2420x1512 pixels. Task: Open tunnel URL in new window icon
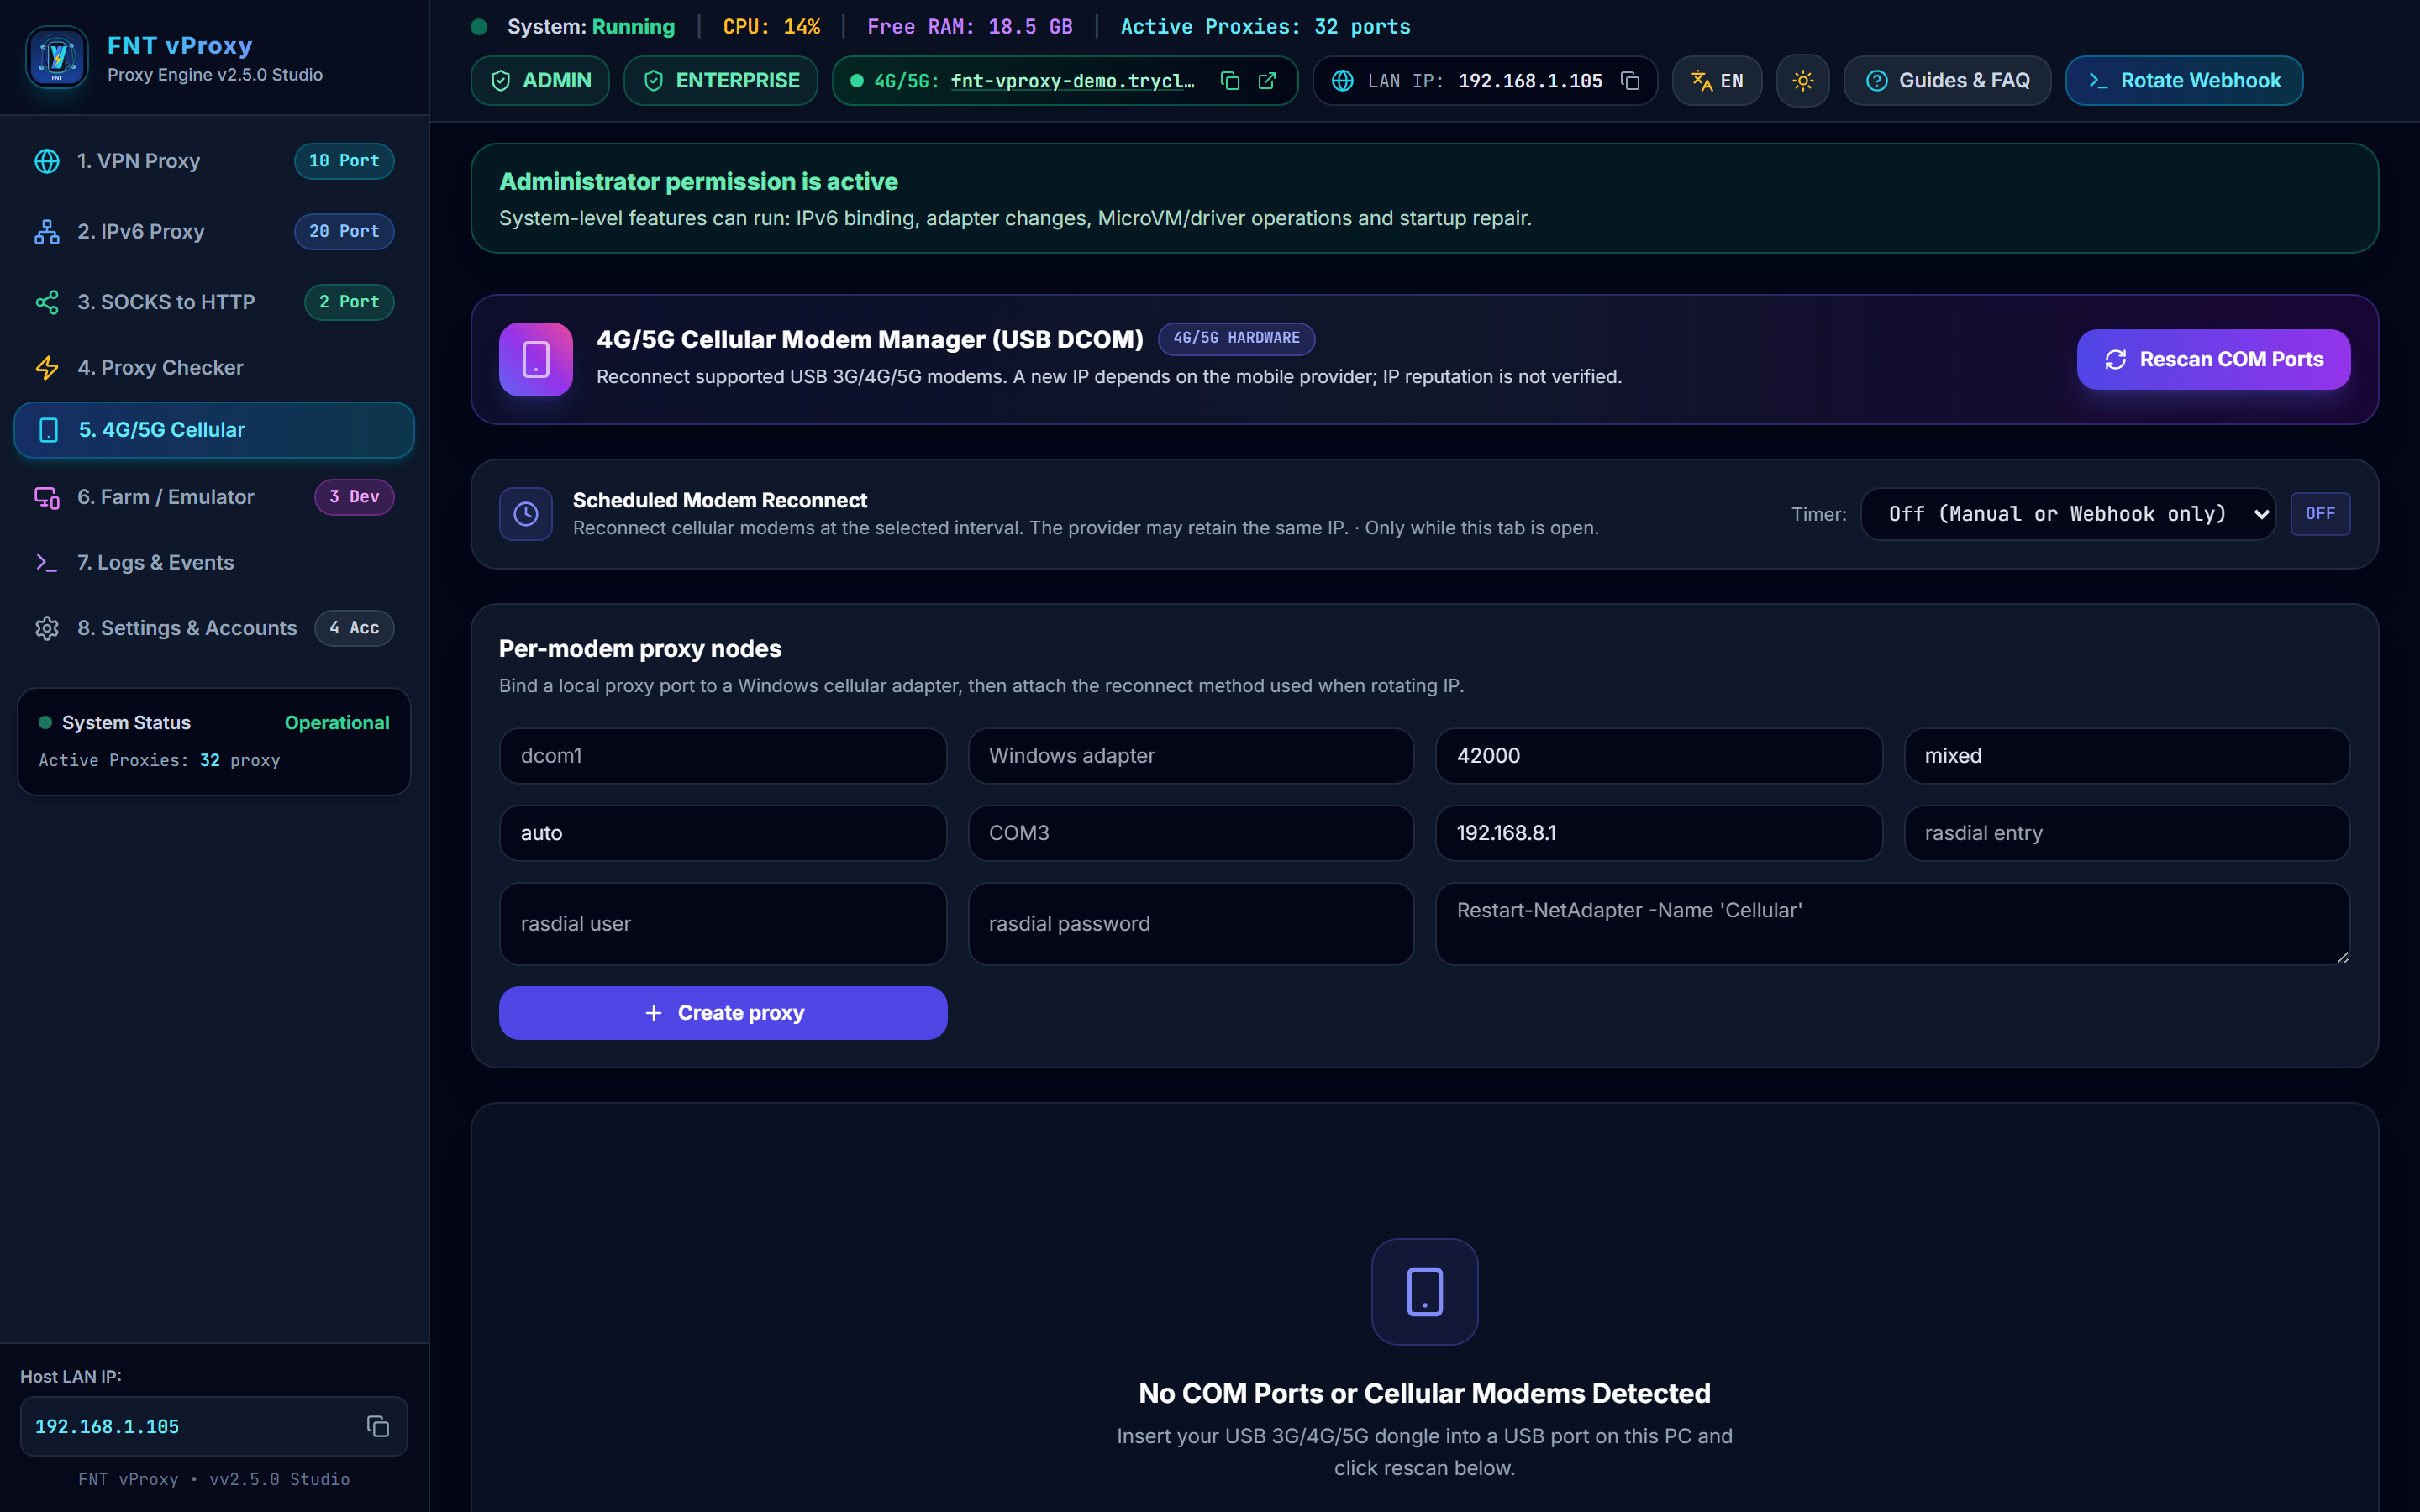(x=1267, y=81)
